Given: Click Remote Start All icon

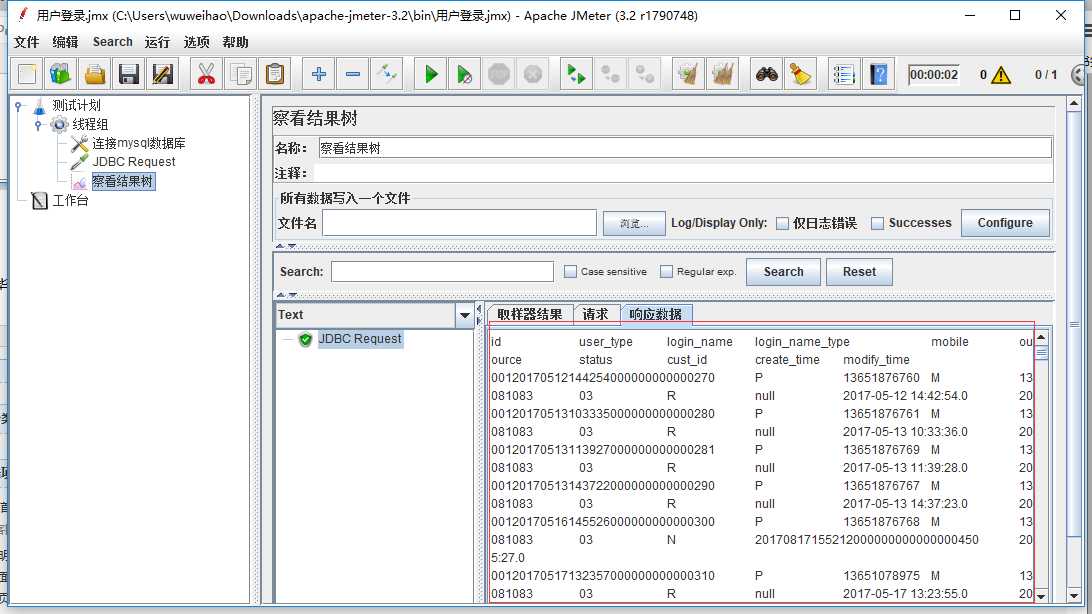Looking at the screenshot, I should 577,74.
